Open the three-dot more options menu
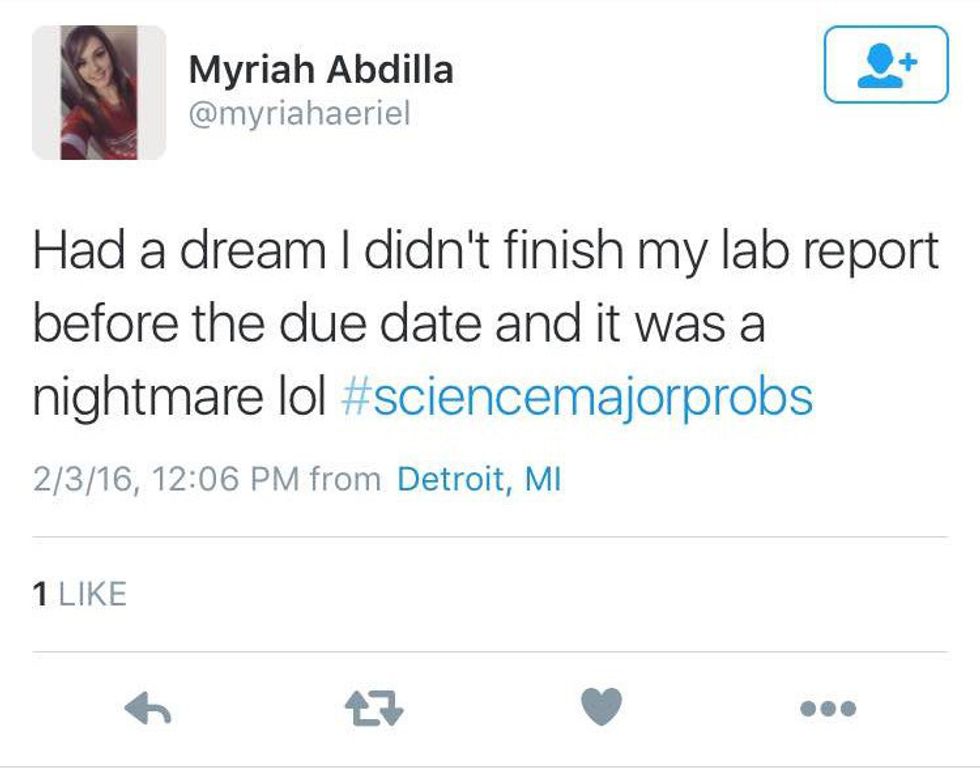This screenshot has width=980, height=768. pos(829,709)
